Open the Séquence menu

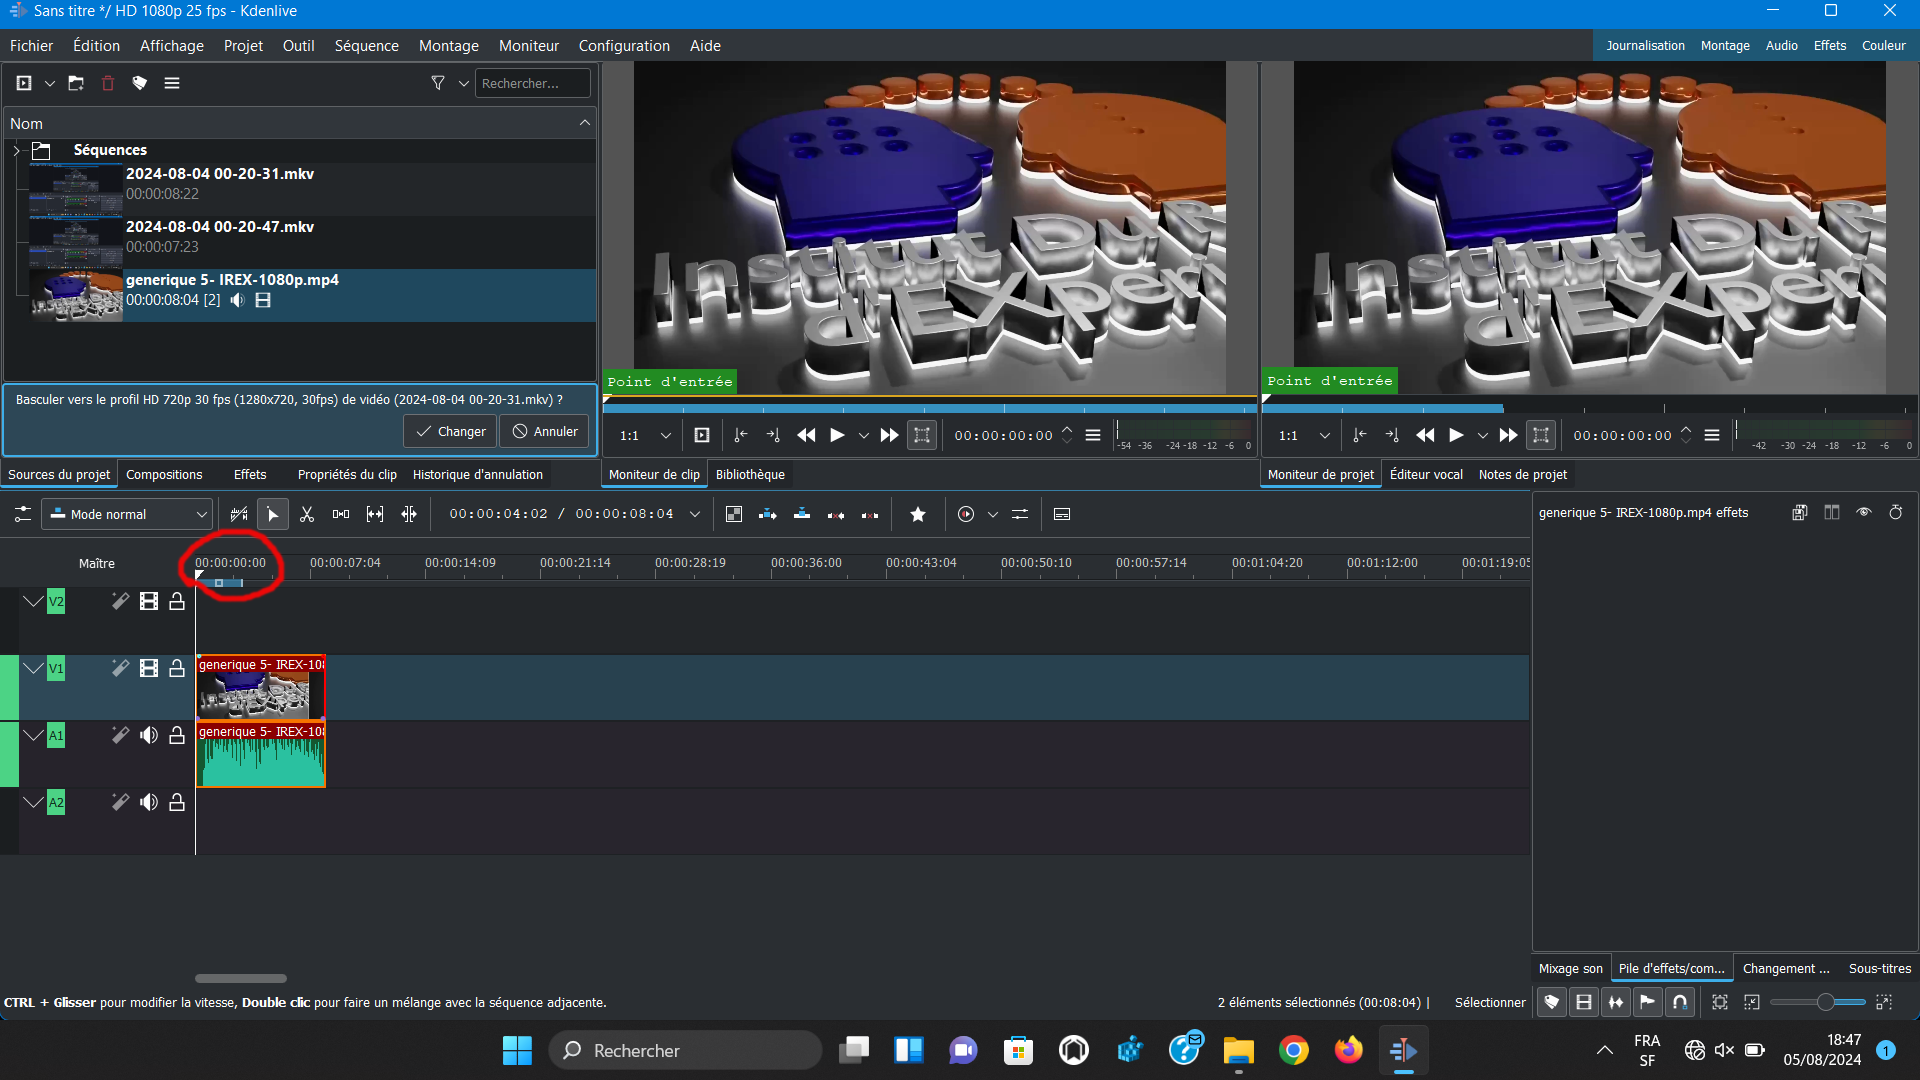(x=366, y=46)
